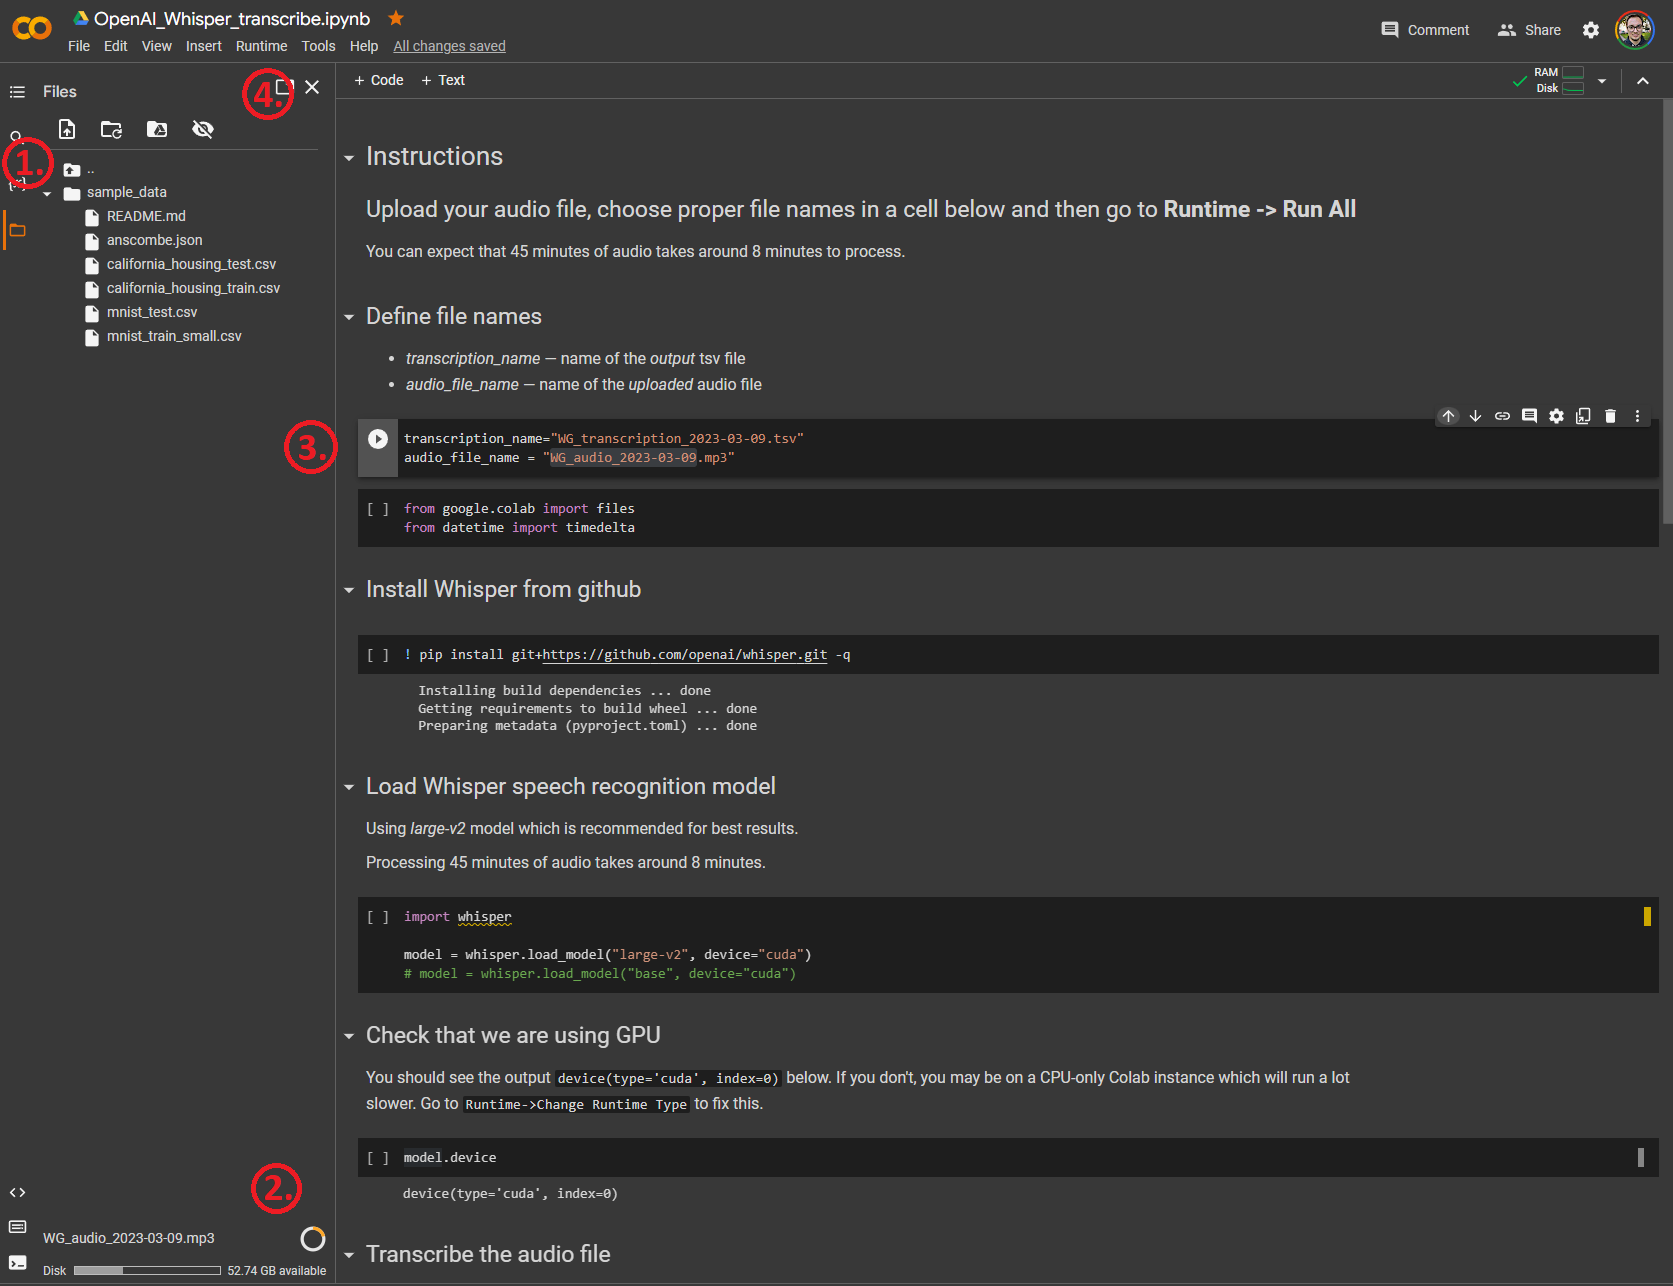Close the Files panel
This screenshot has height=1286, width=1673.
(x=312, y=87)
